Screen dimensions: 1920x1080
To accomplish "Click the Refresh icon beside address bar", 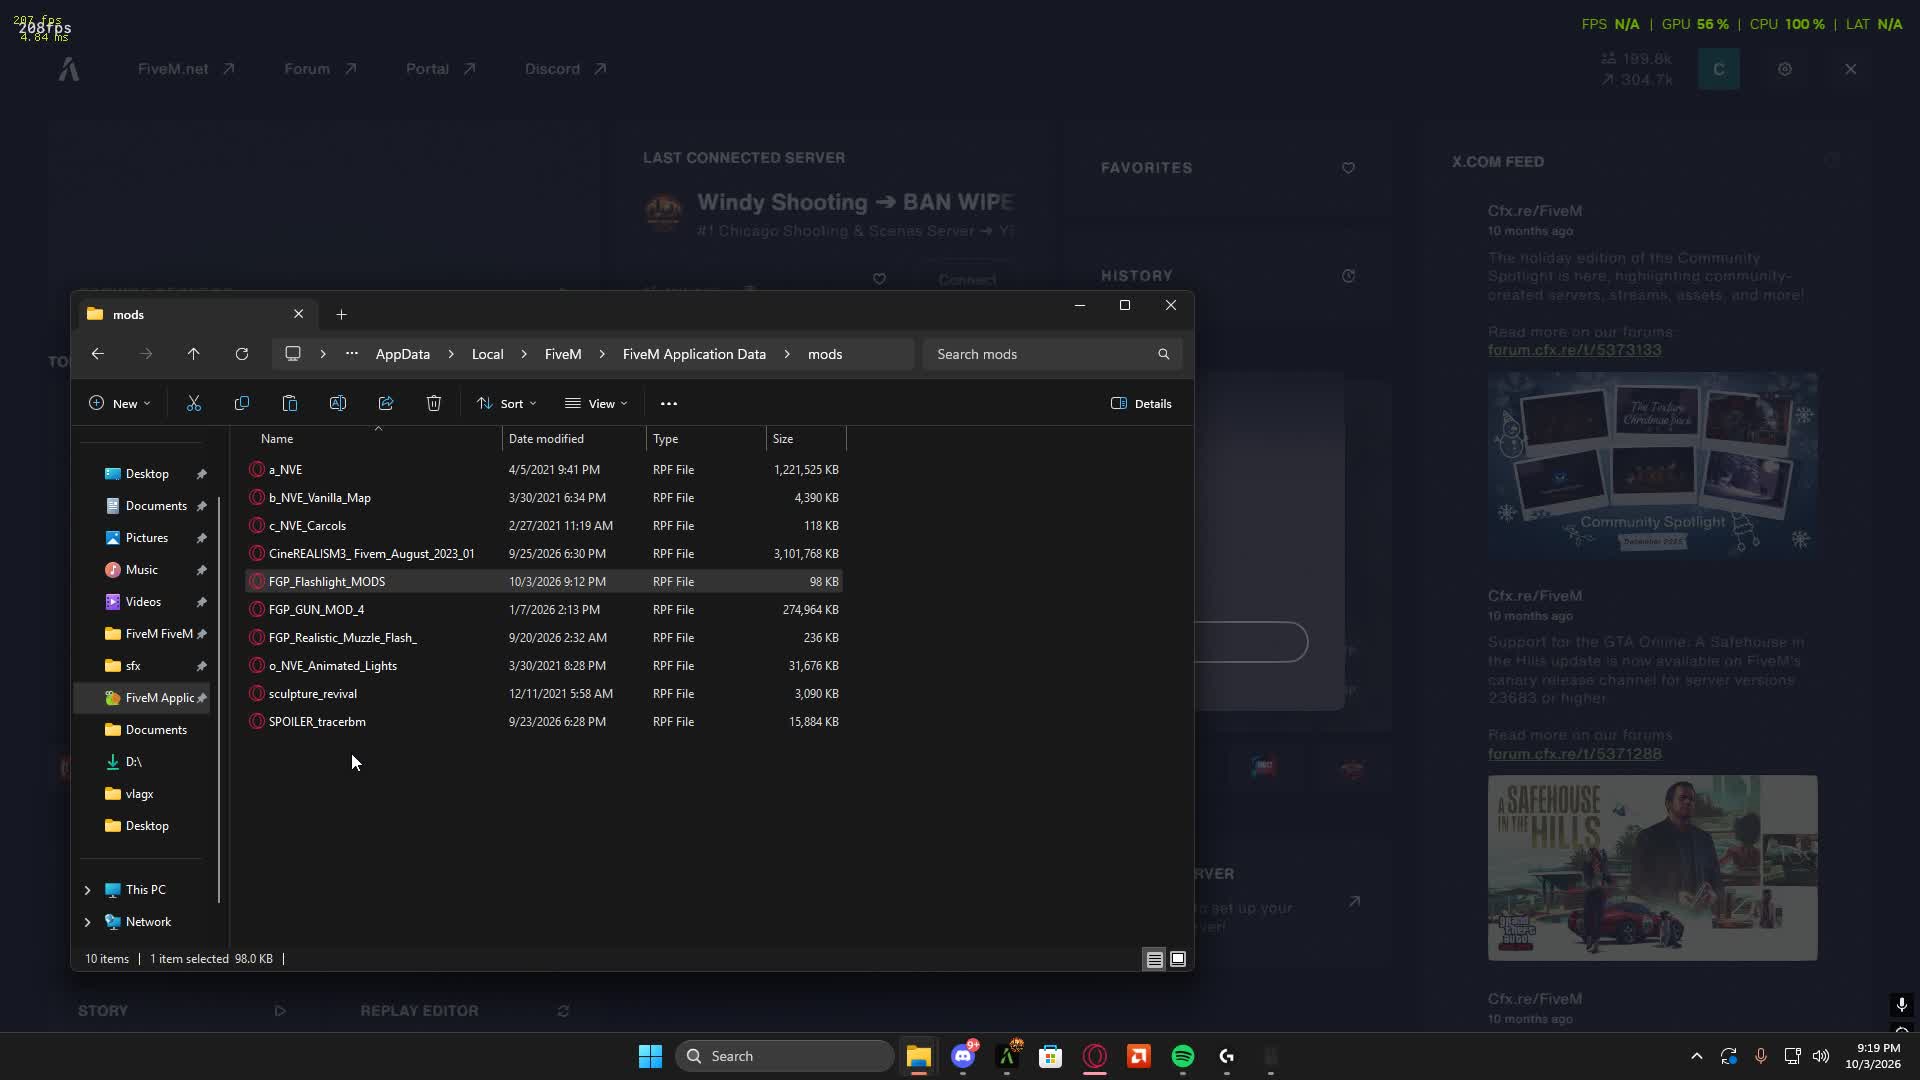I will pos(242,354).
